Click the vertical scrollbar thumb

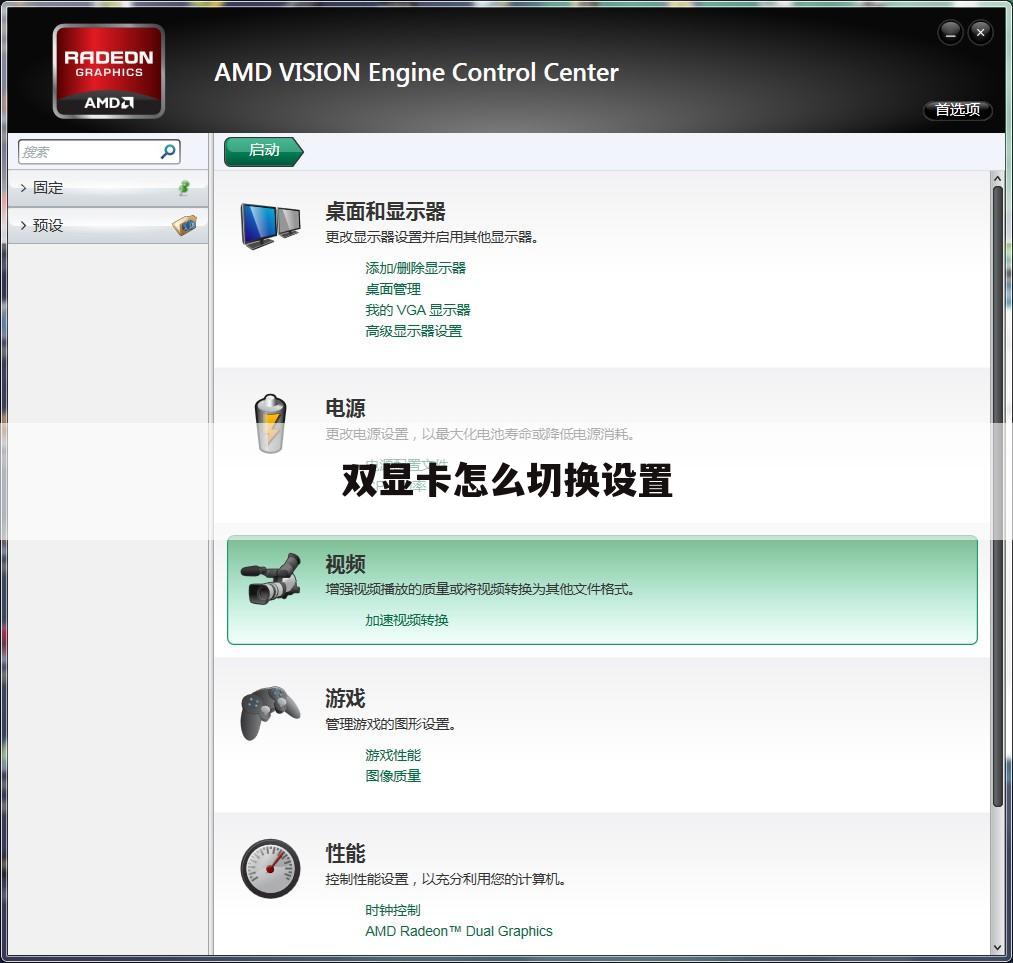[997, 496]
